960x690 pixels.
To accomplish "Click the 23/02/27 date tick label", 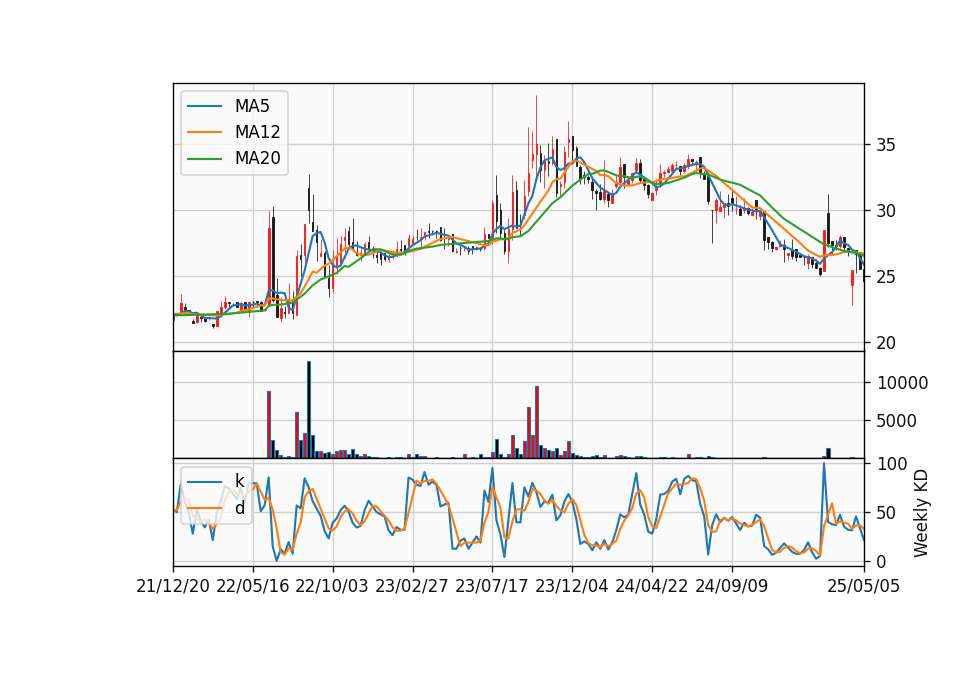I will tap(412, 586).
